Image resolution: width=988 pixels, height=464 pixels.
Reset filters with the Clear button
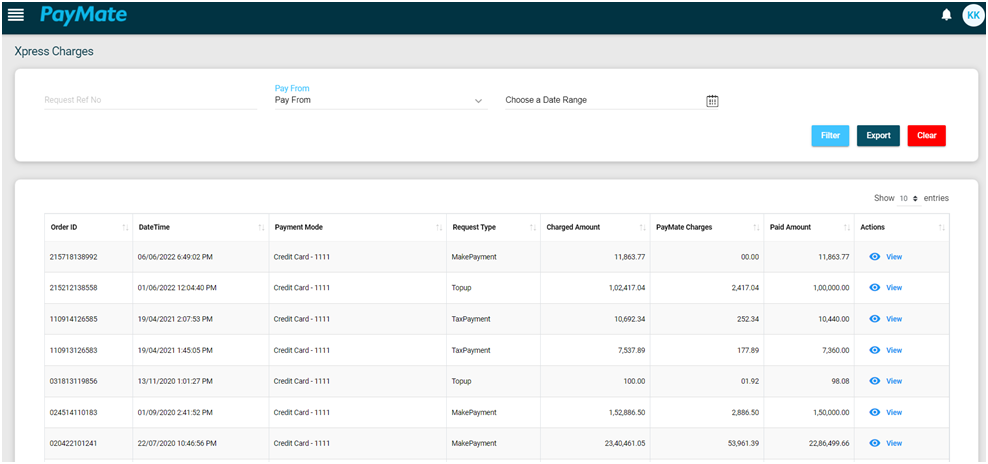point(926,136)
